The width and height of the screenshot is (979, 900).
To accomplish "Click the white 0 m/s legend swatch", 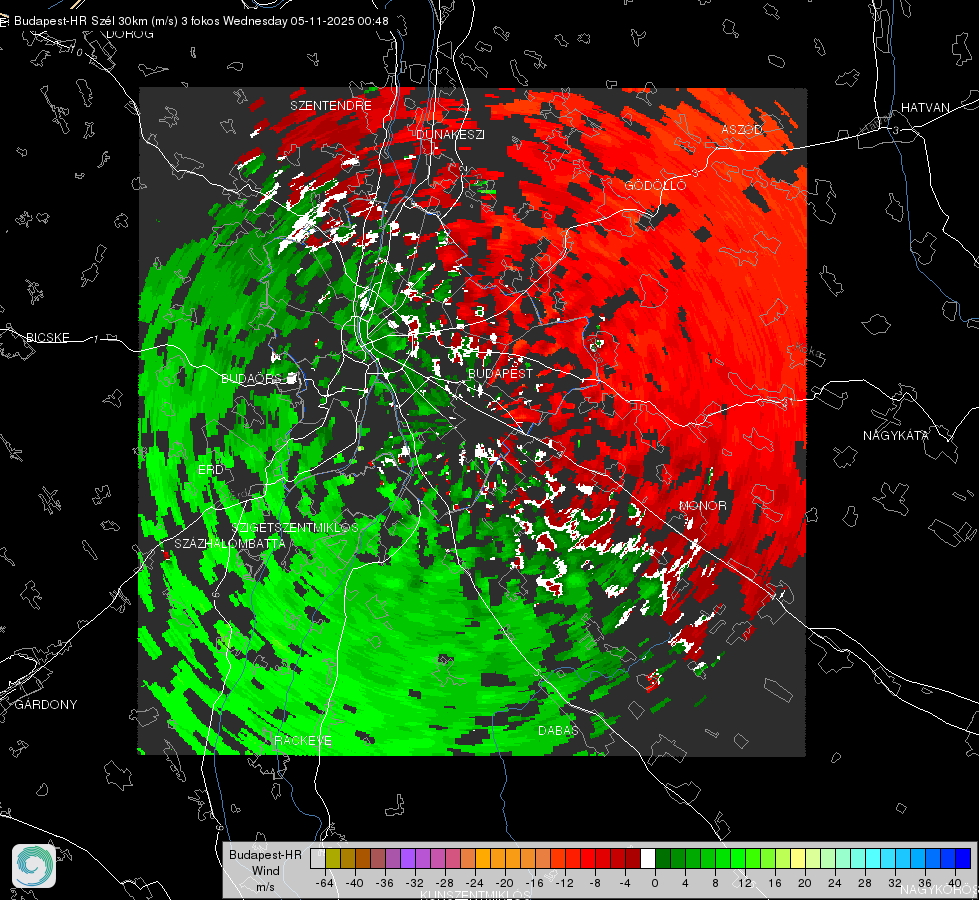I will (648, 859).
